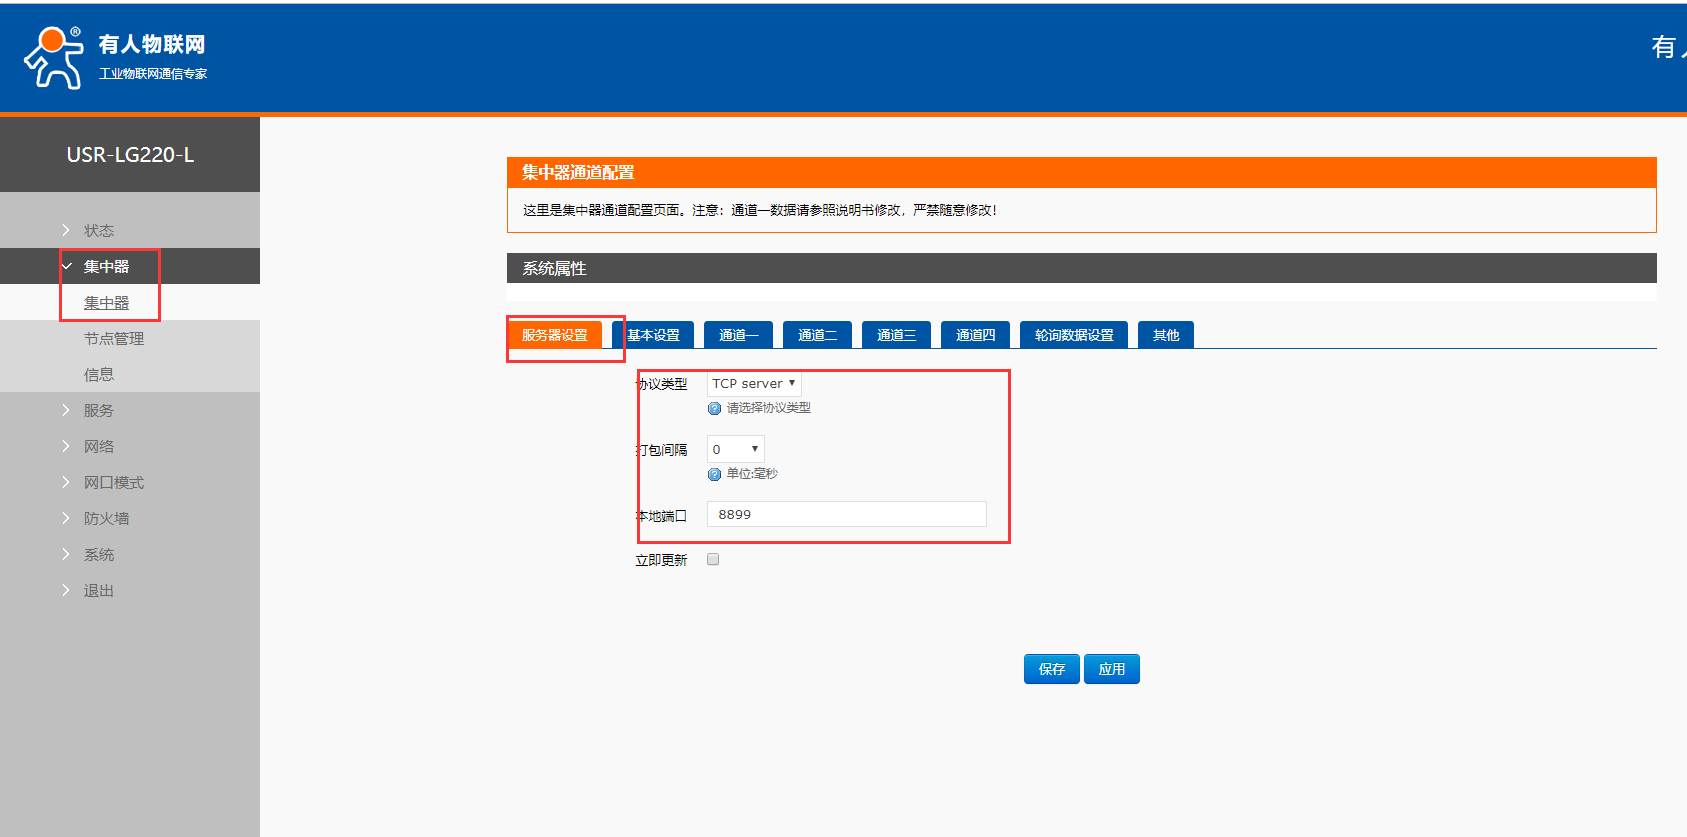This screenshot has width=1687, height=837.
Task: Expand the 防火墙 sidebar section
Action: (106, 518)
